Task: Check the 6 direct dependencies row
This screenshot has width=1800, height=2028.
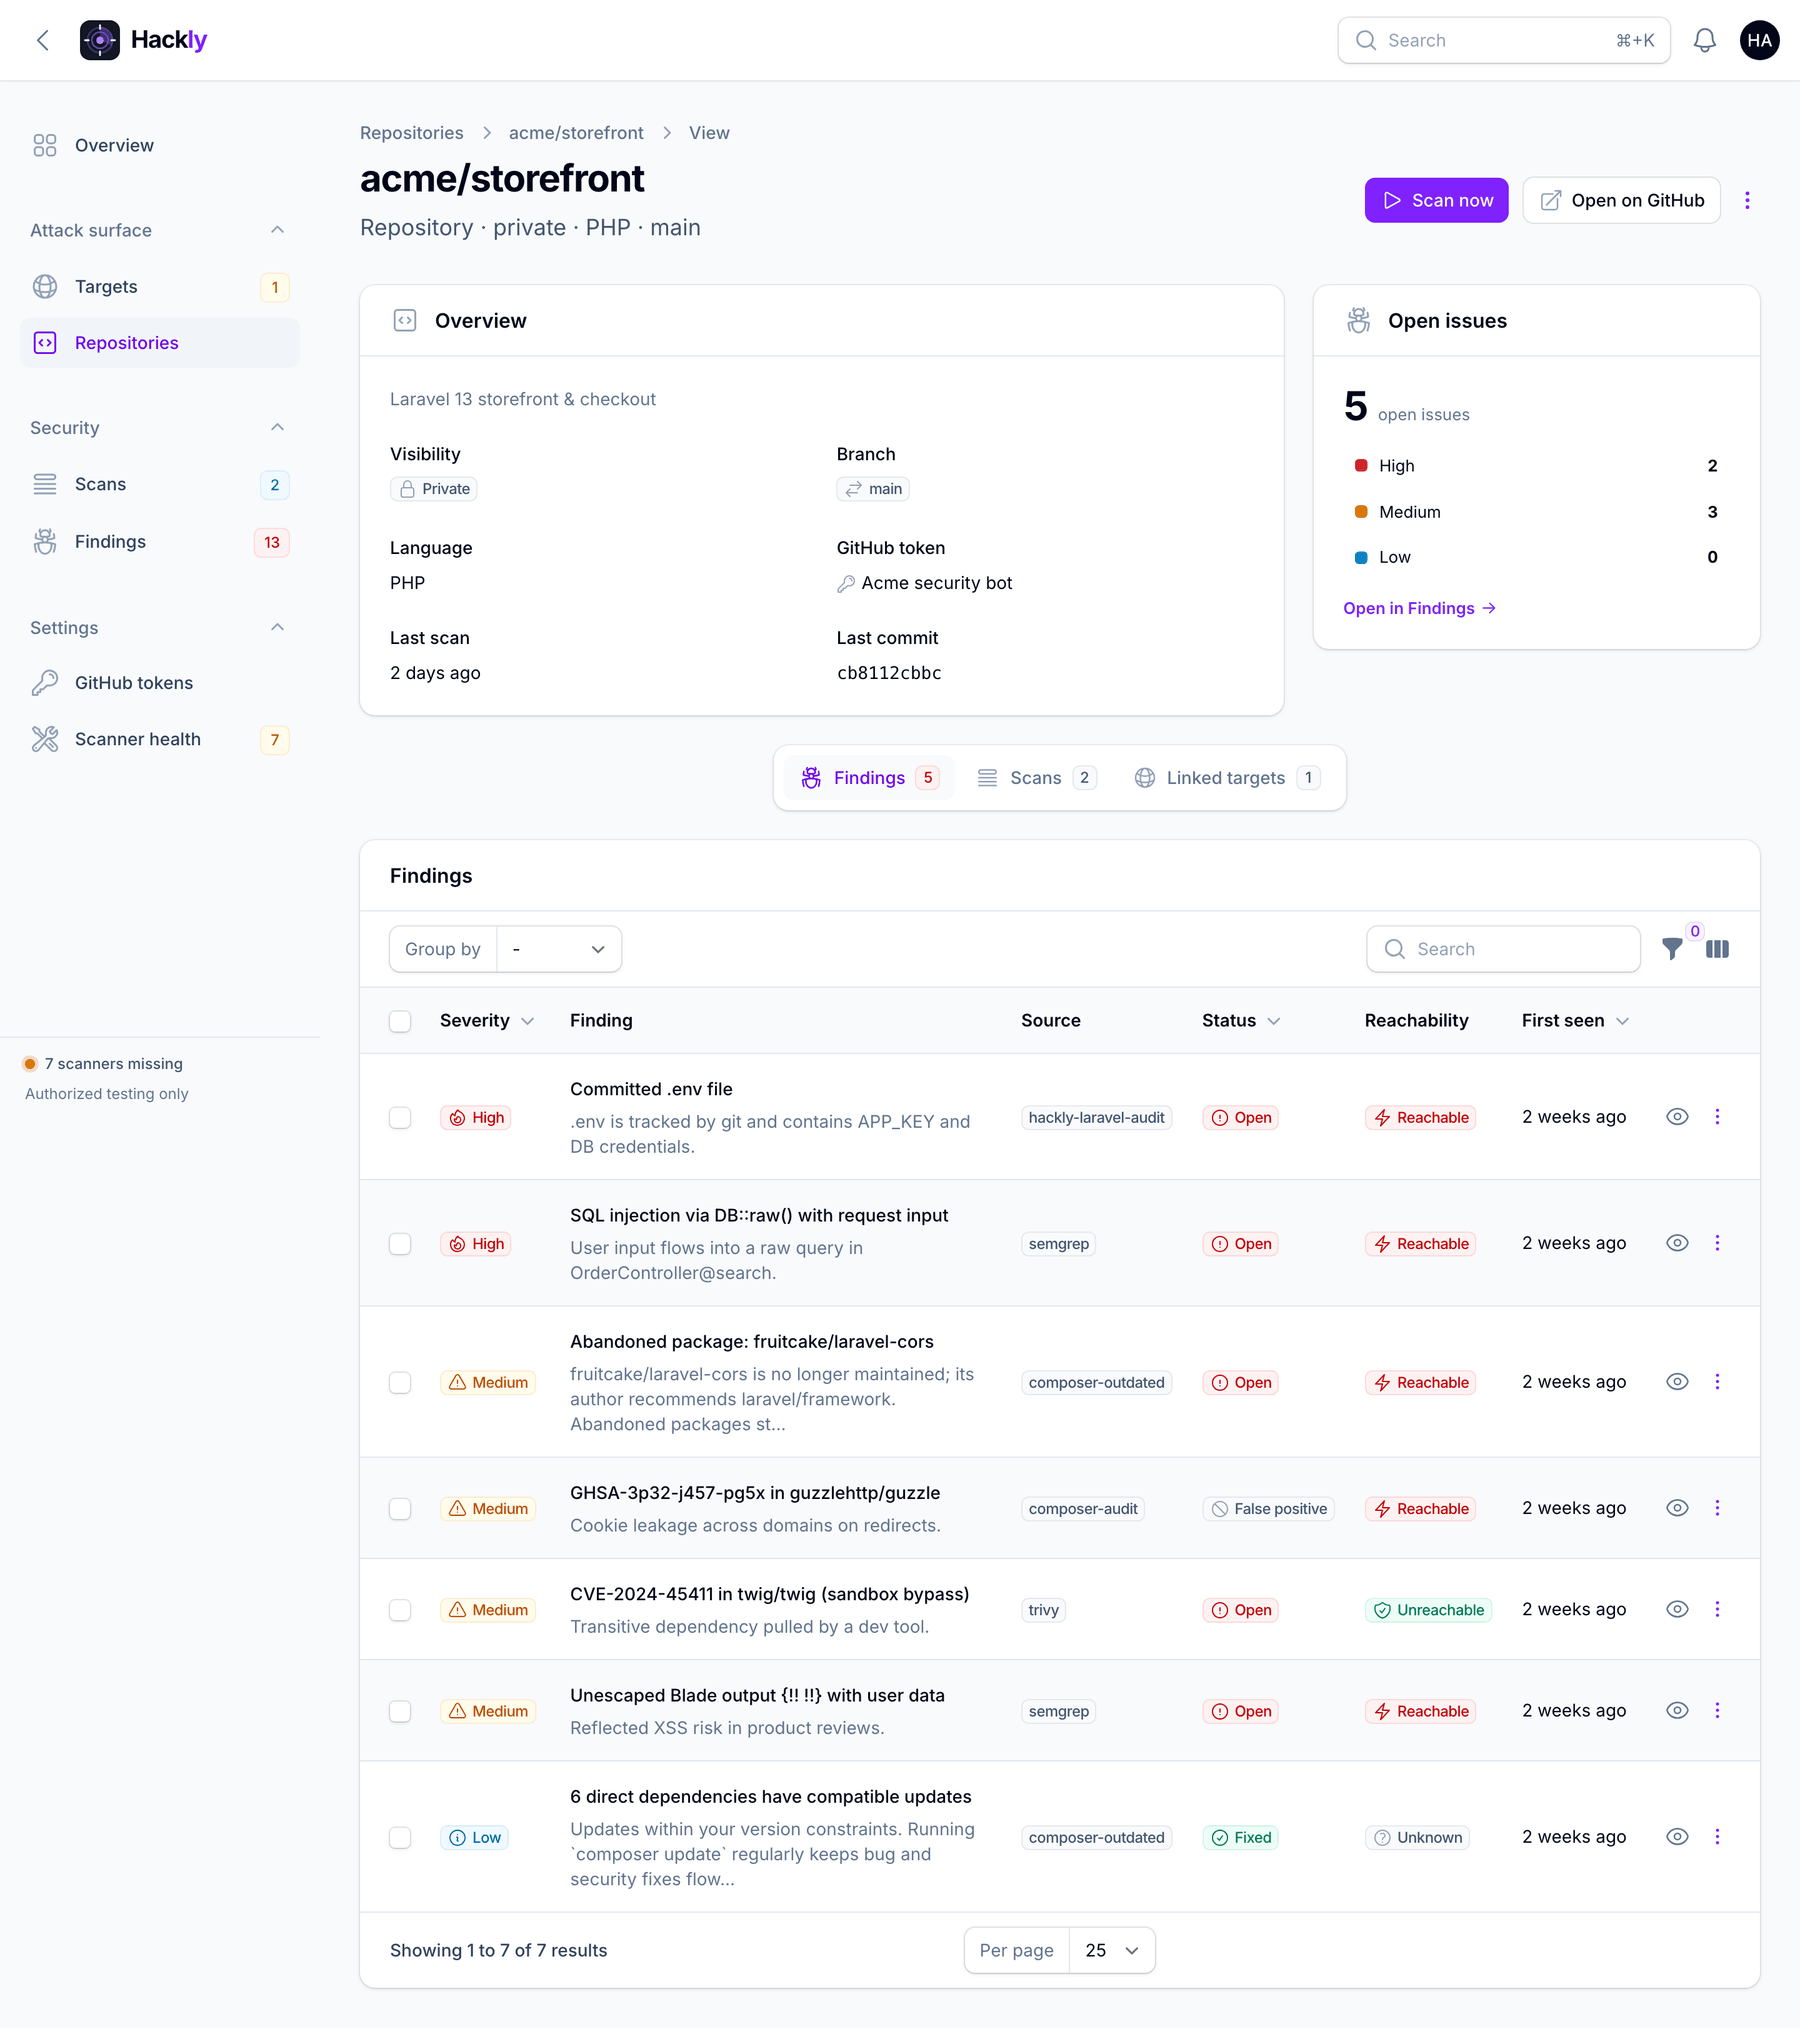Action: pos(400,1837)
